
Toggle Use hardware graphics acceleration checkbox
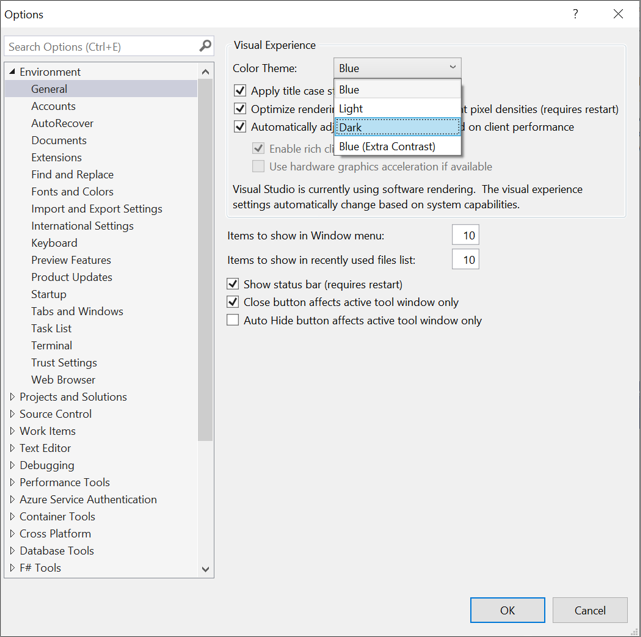pyautogui.click(x=258, y=166)
